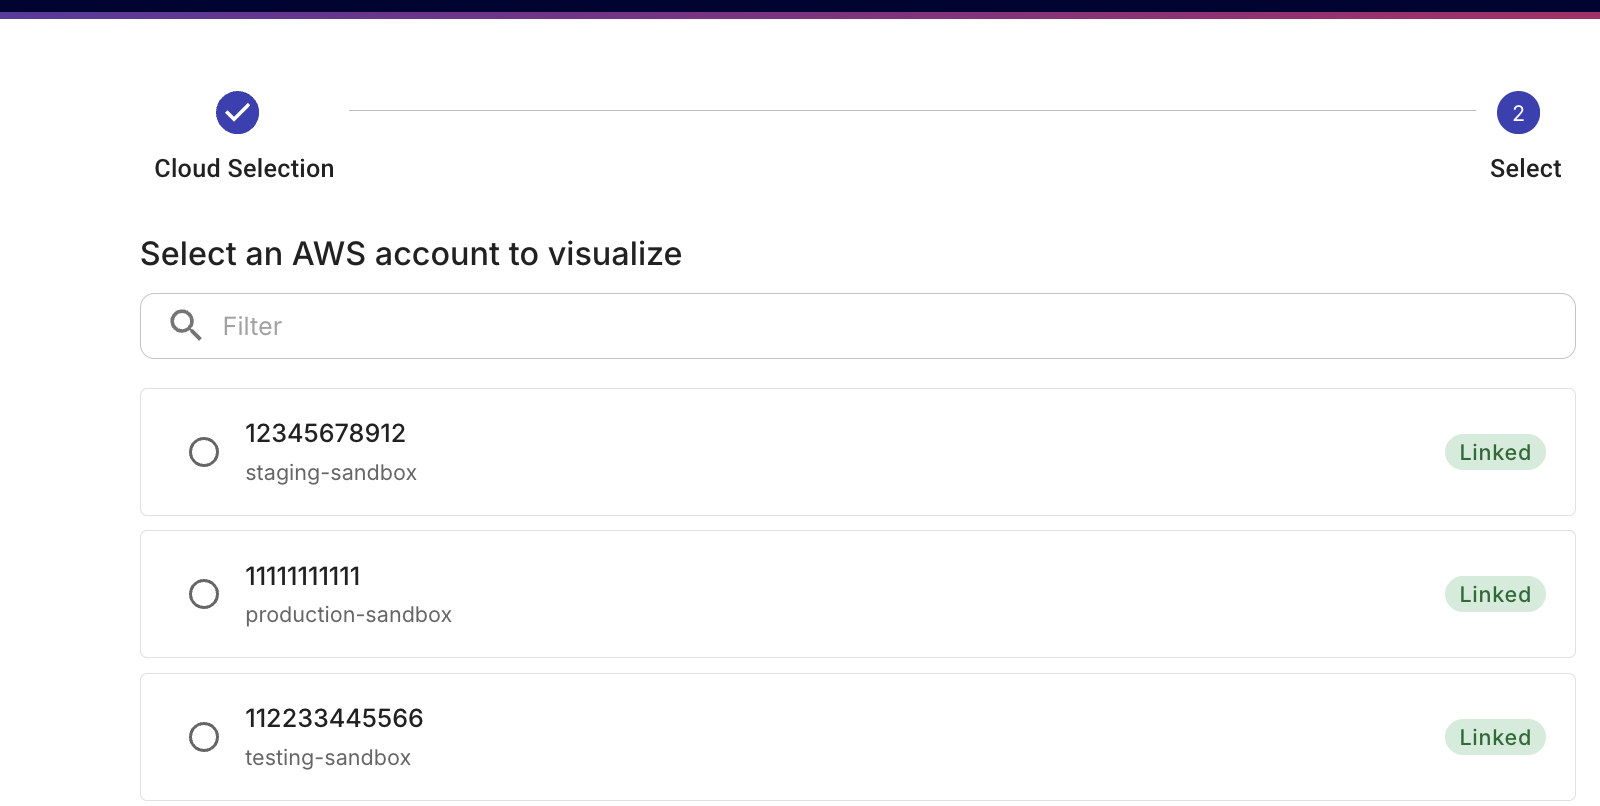Screen dimensions: 1600x806
Task: Choose the production-sandbox account row
Action: point(800,594)
